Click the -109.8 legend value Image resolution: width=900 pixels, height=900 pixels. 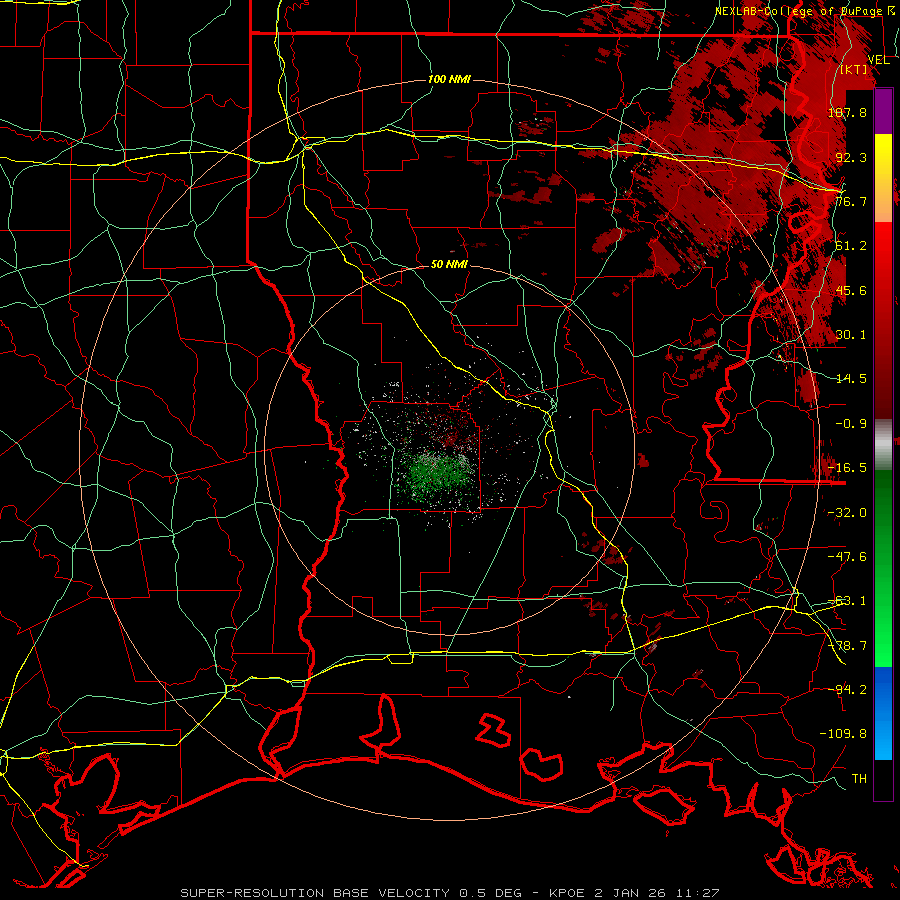point(843,734)
